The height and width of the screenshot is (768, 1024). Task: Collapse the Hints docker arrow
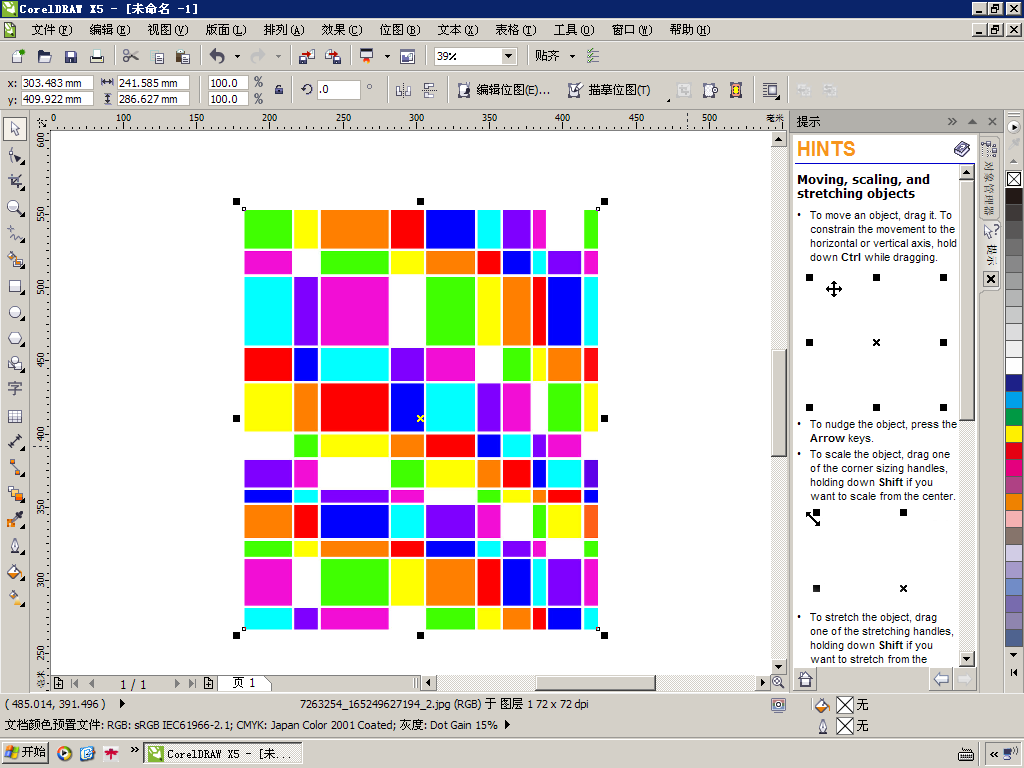tap(972, 121)
